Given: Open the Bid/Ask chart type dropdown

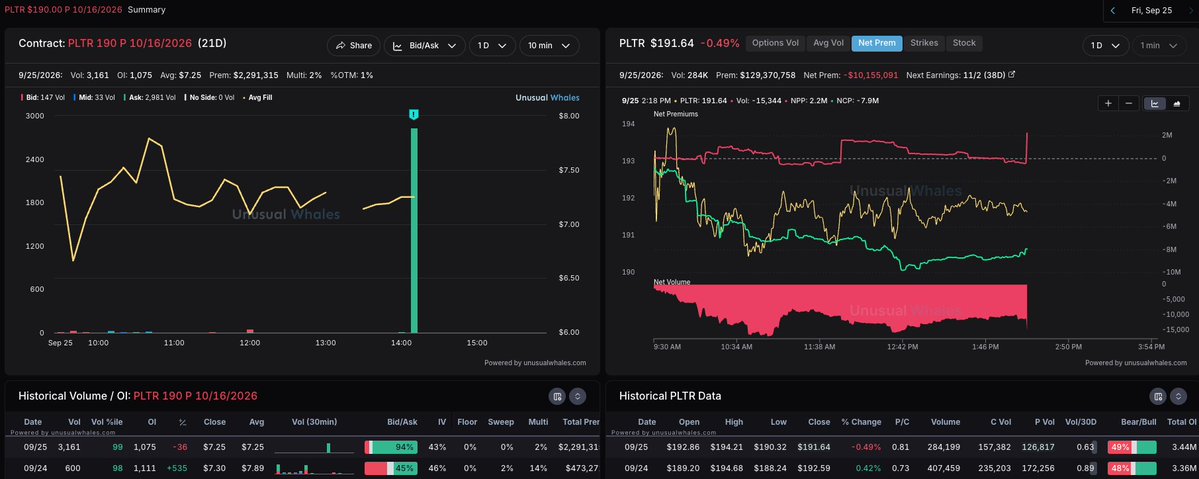Looking at the screenshot, I should [424, 46].
